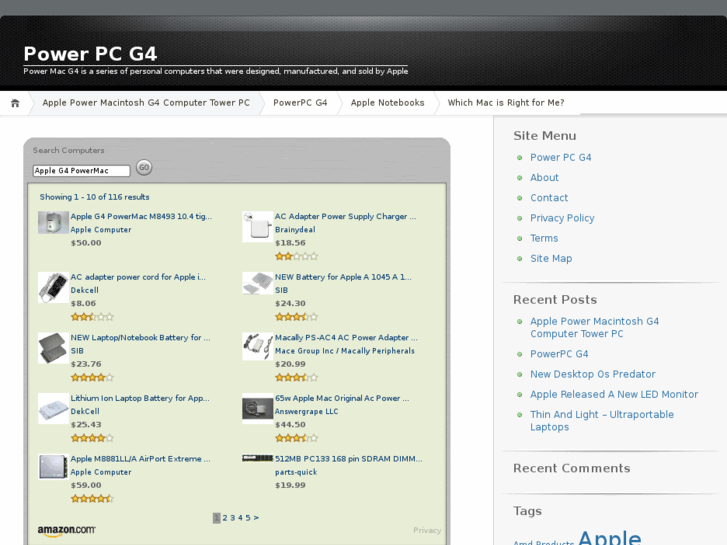The height and width of the screenshot is (545, 727).
Task: Click Showing 1 - 10 of 116 results text
Action: point(95,197)
